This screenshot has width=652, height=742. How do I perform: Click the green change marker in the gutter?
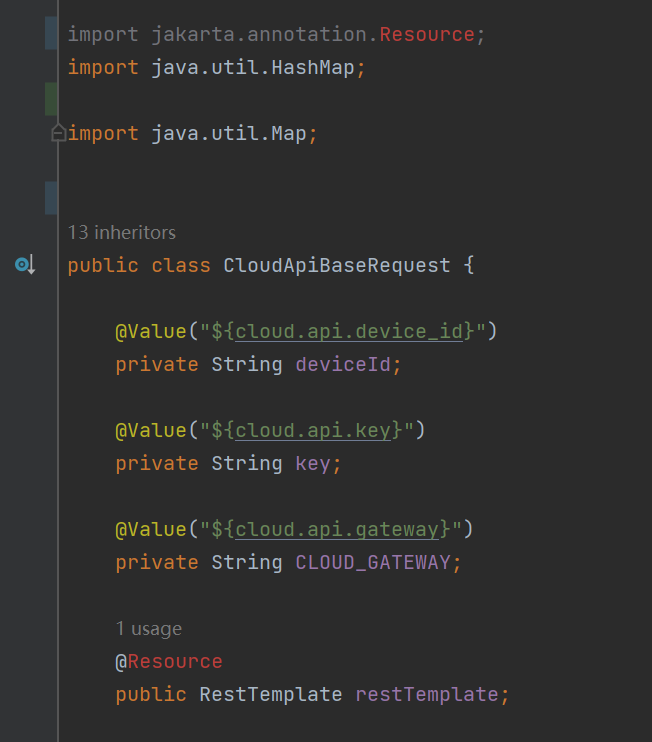(51, 99)
